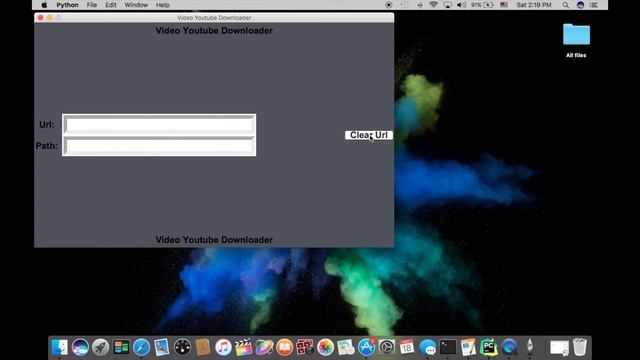Focus the Path input field
The width and height of the screenshot is (640, 360).
click(x=159, y=146)
